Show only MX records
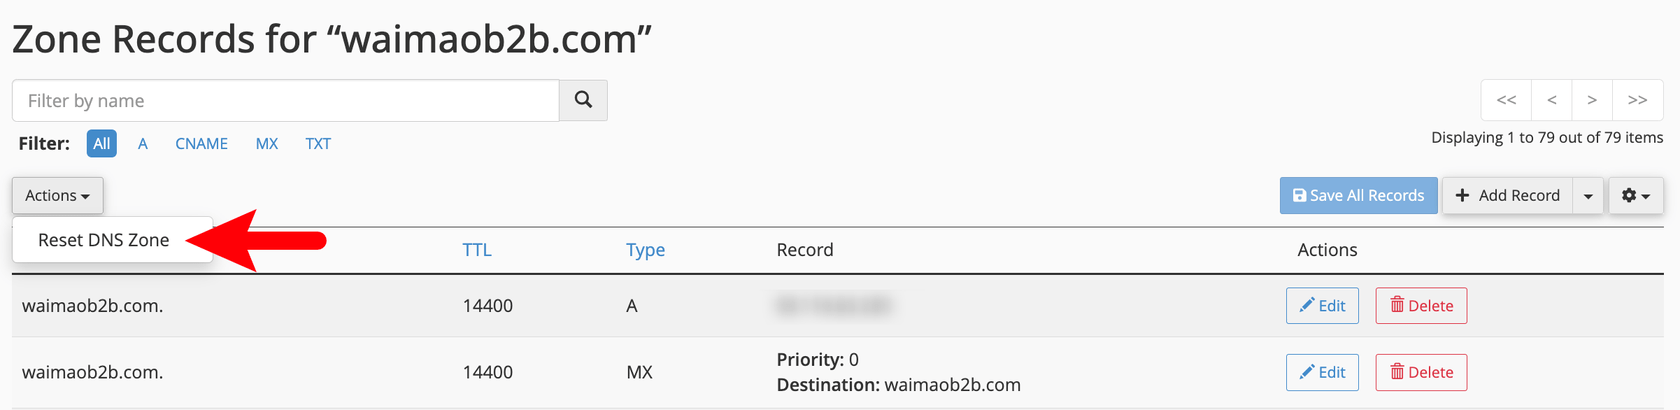Screen dimensions: 1680x410 [267, 144]
